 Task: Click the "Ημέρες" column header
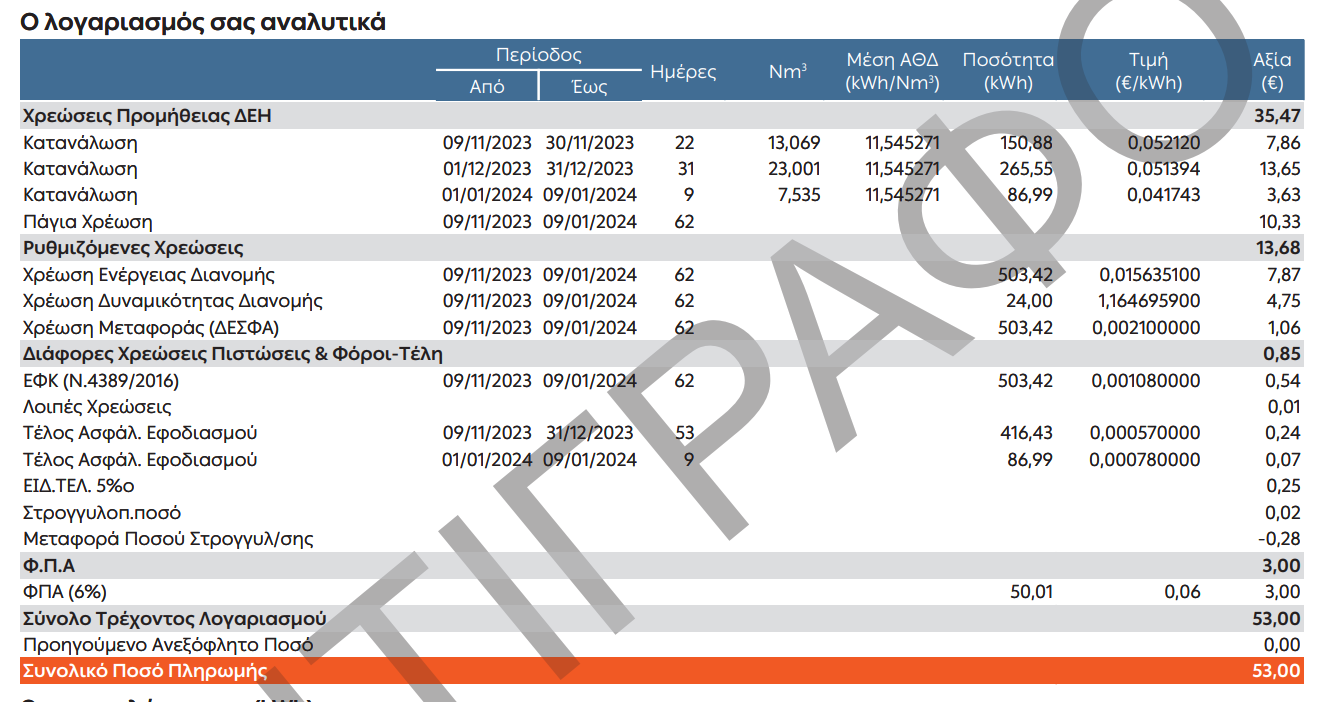(683, 72)
